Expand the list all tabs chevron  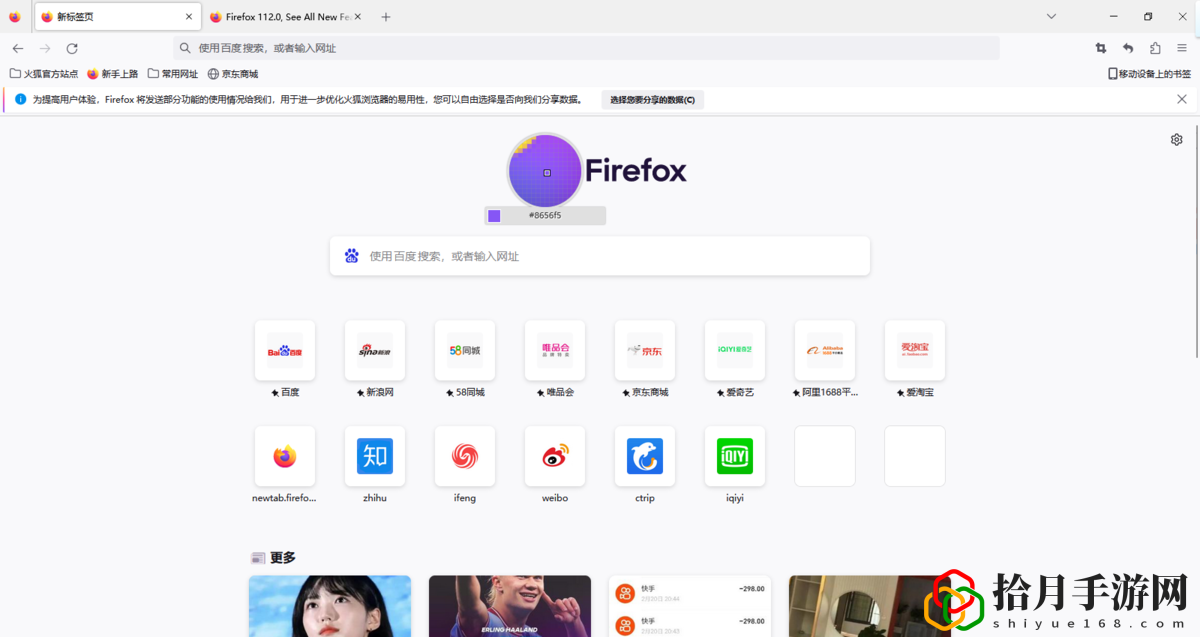[x=1051, y=17]
